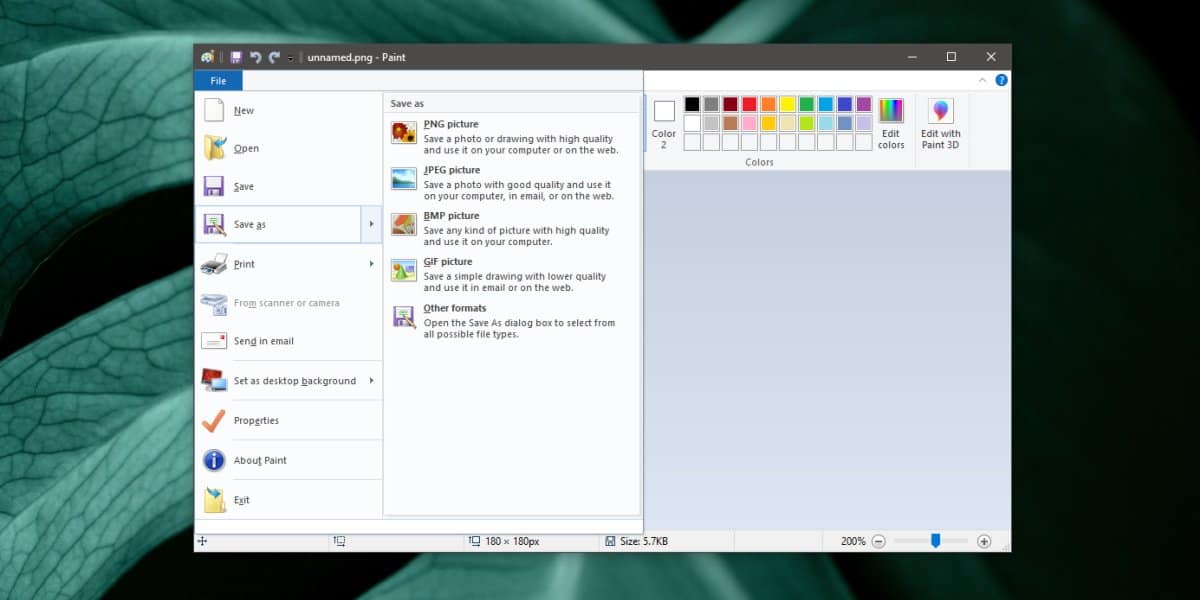
Task: Pick the blue-gray color swatch
Action: (x=845, y=123)
